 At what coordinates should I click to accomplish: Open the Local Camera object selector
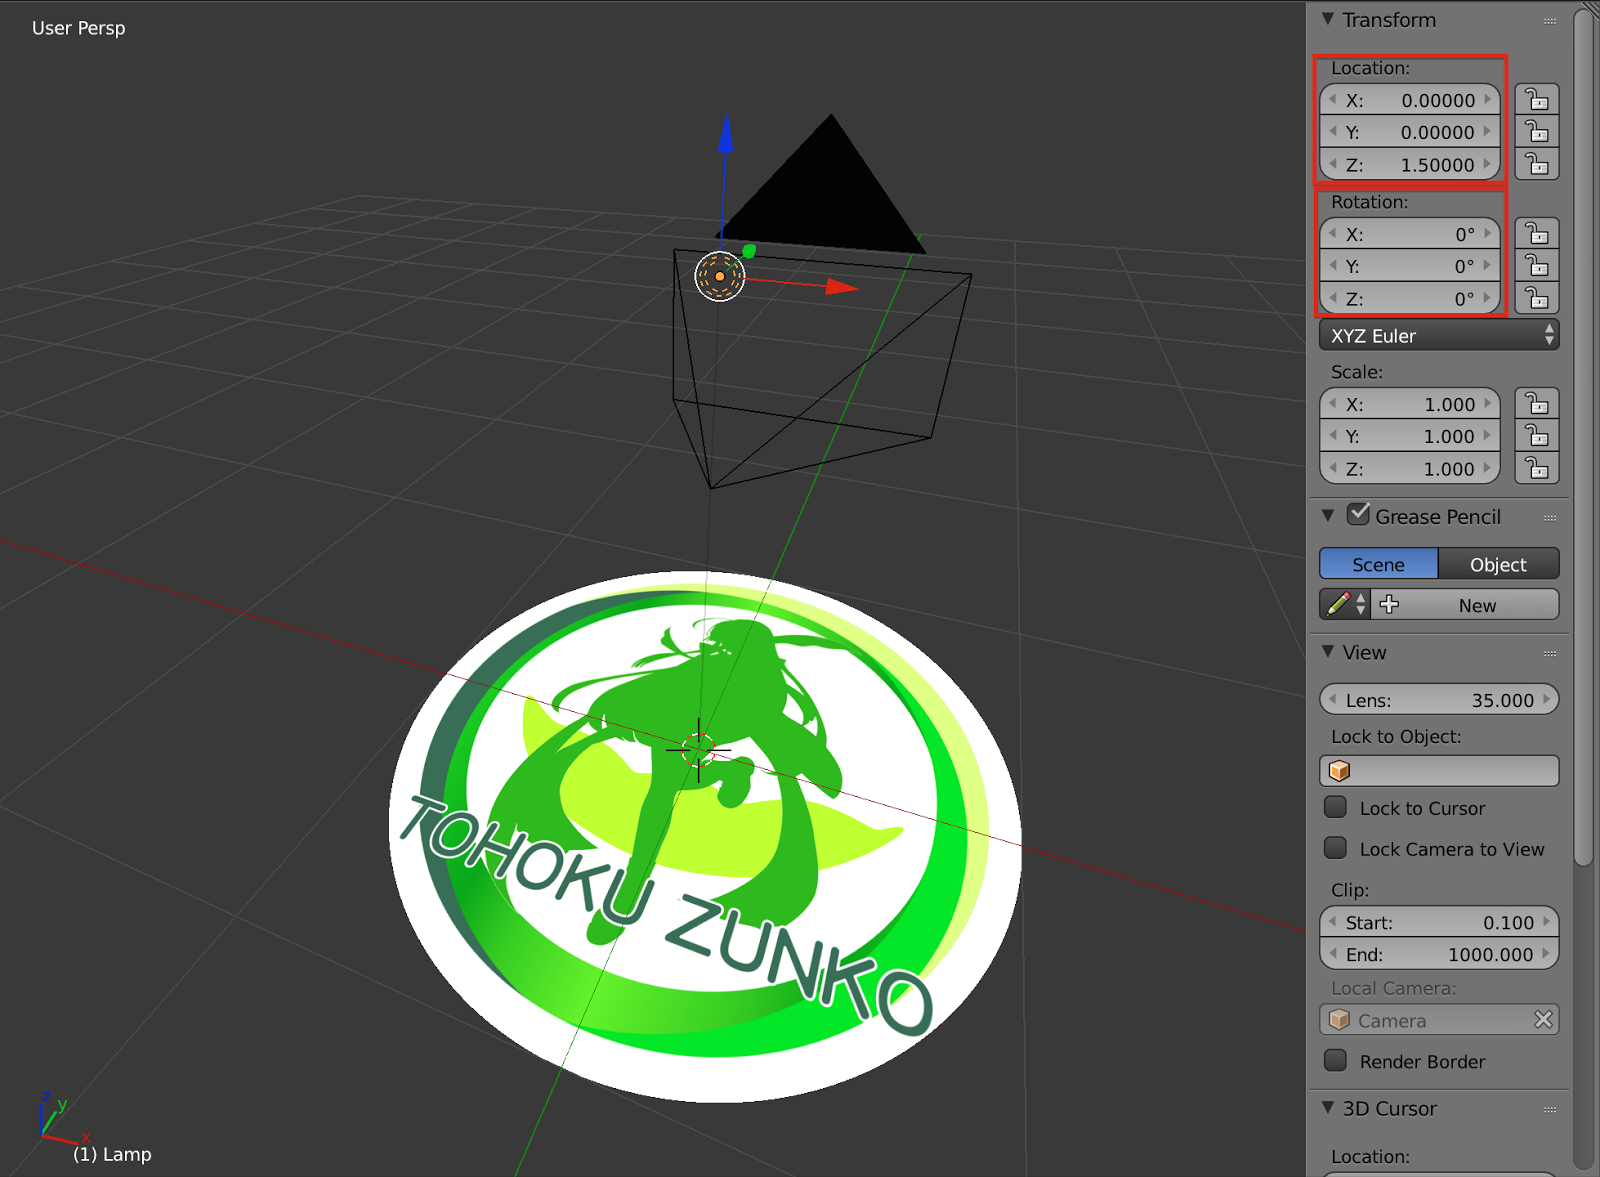pos(1425,1020)
